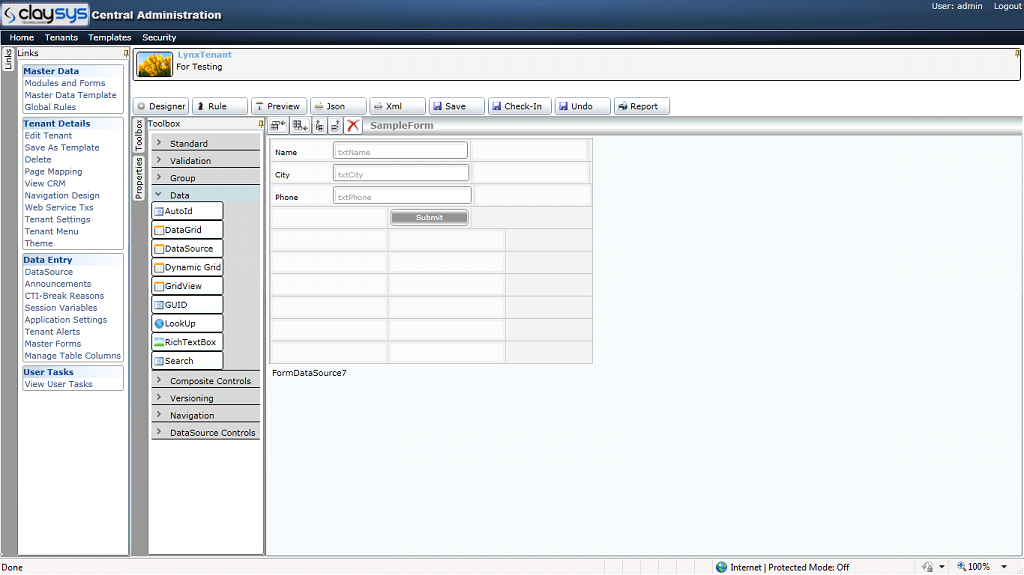
Task: Pin the Toolbox panel using the pin icon
Action: (x=261, y=124)
